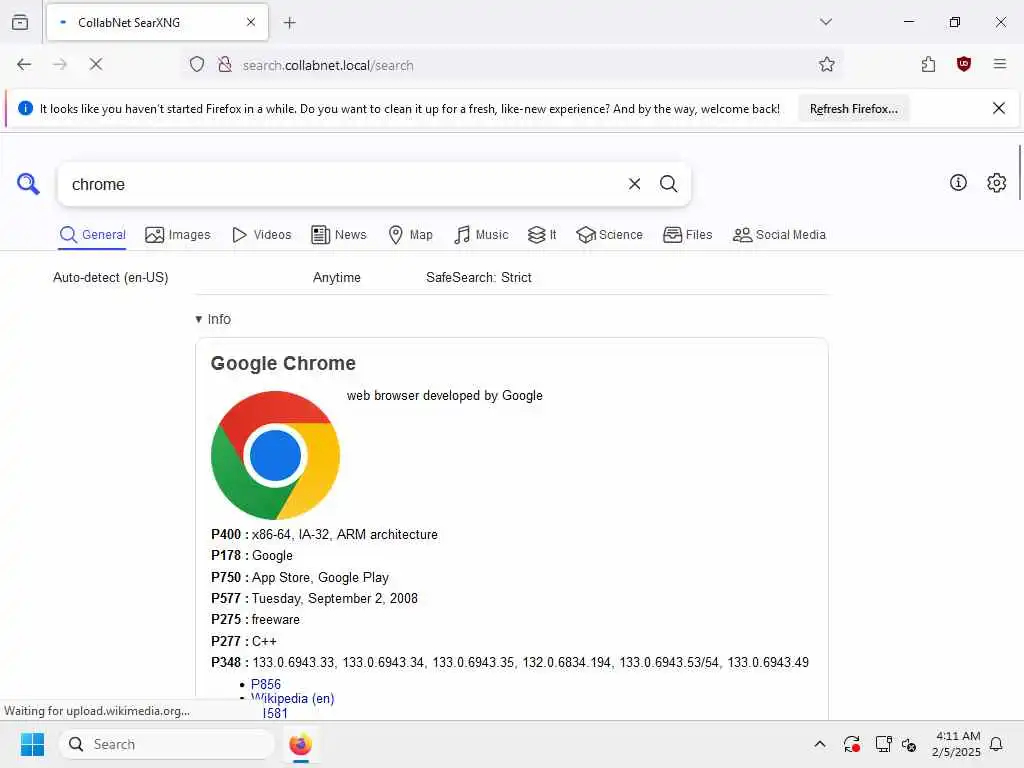
Task: Submit the search with the magnifier button
Action: pos(668,184)
